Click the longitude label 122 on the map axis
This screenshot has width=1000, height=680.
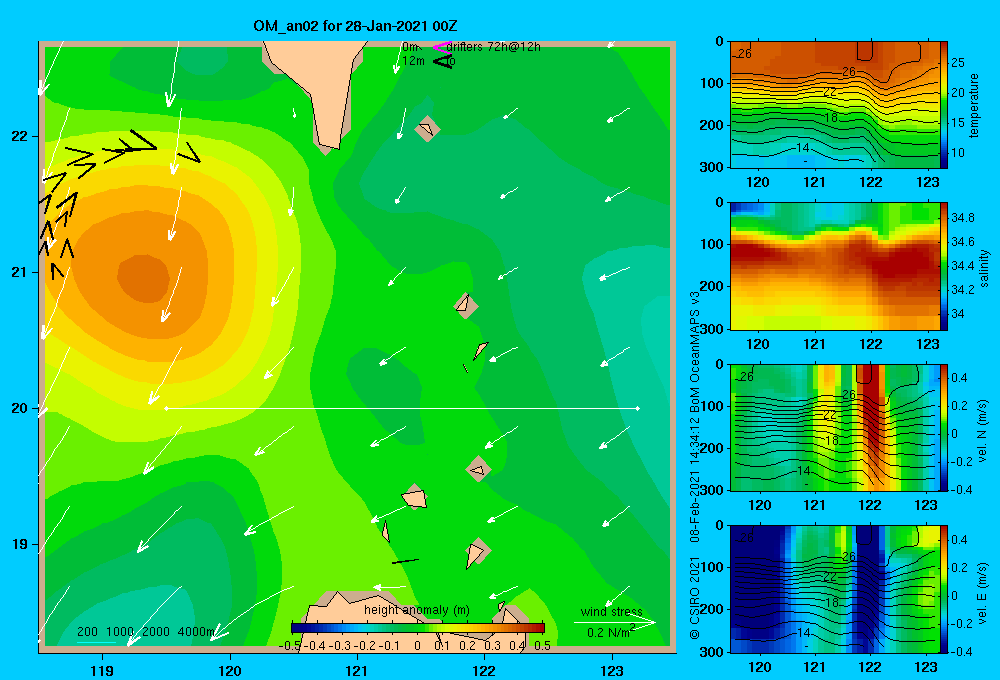(484, 671)
